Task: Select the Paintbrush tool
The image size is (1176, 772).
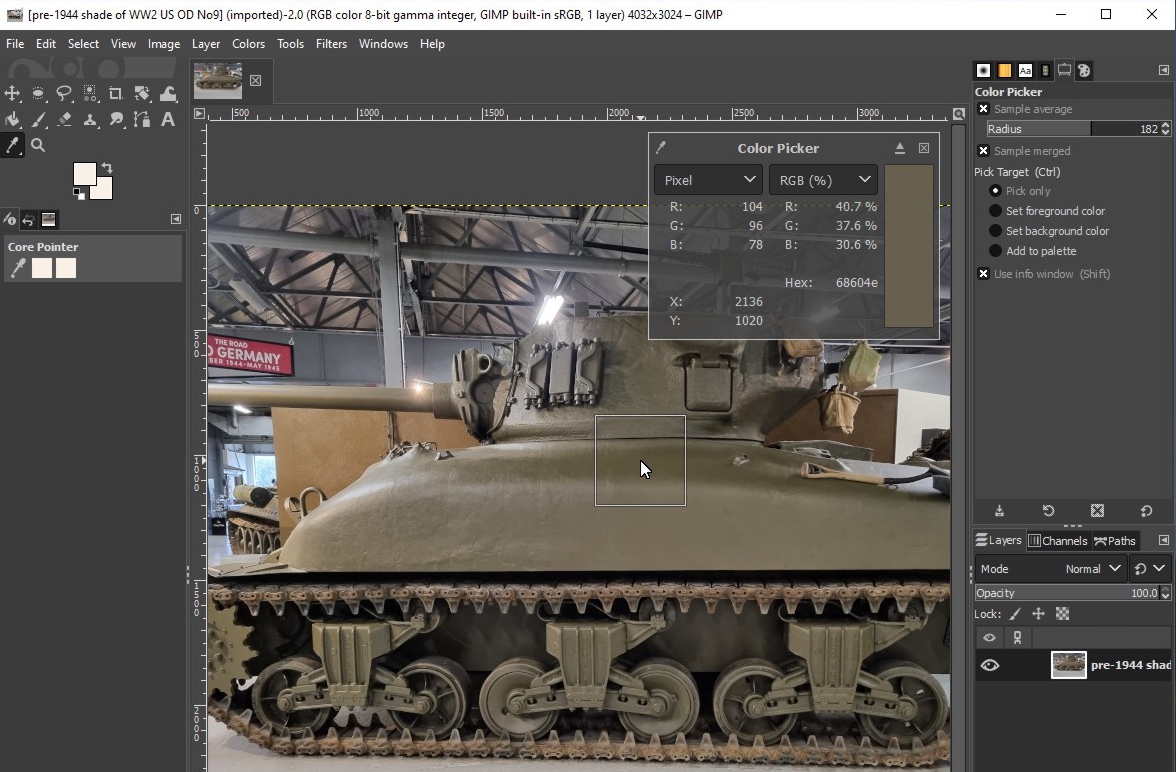Action: (38, 119)
